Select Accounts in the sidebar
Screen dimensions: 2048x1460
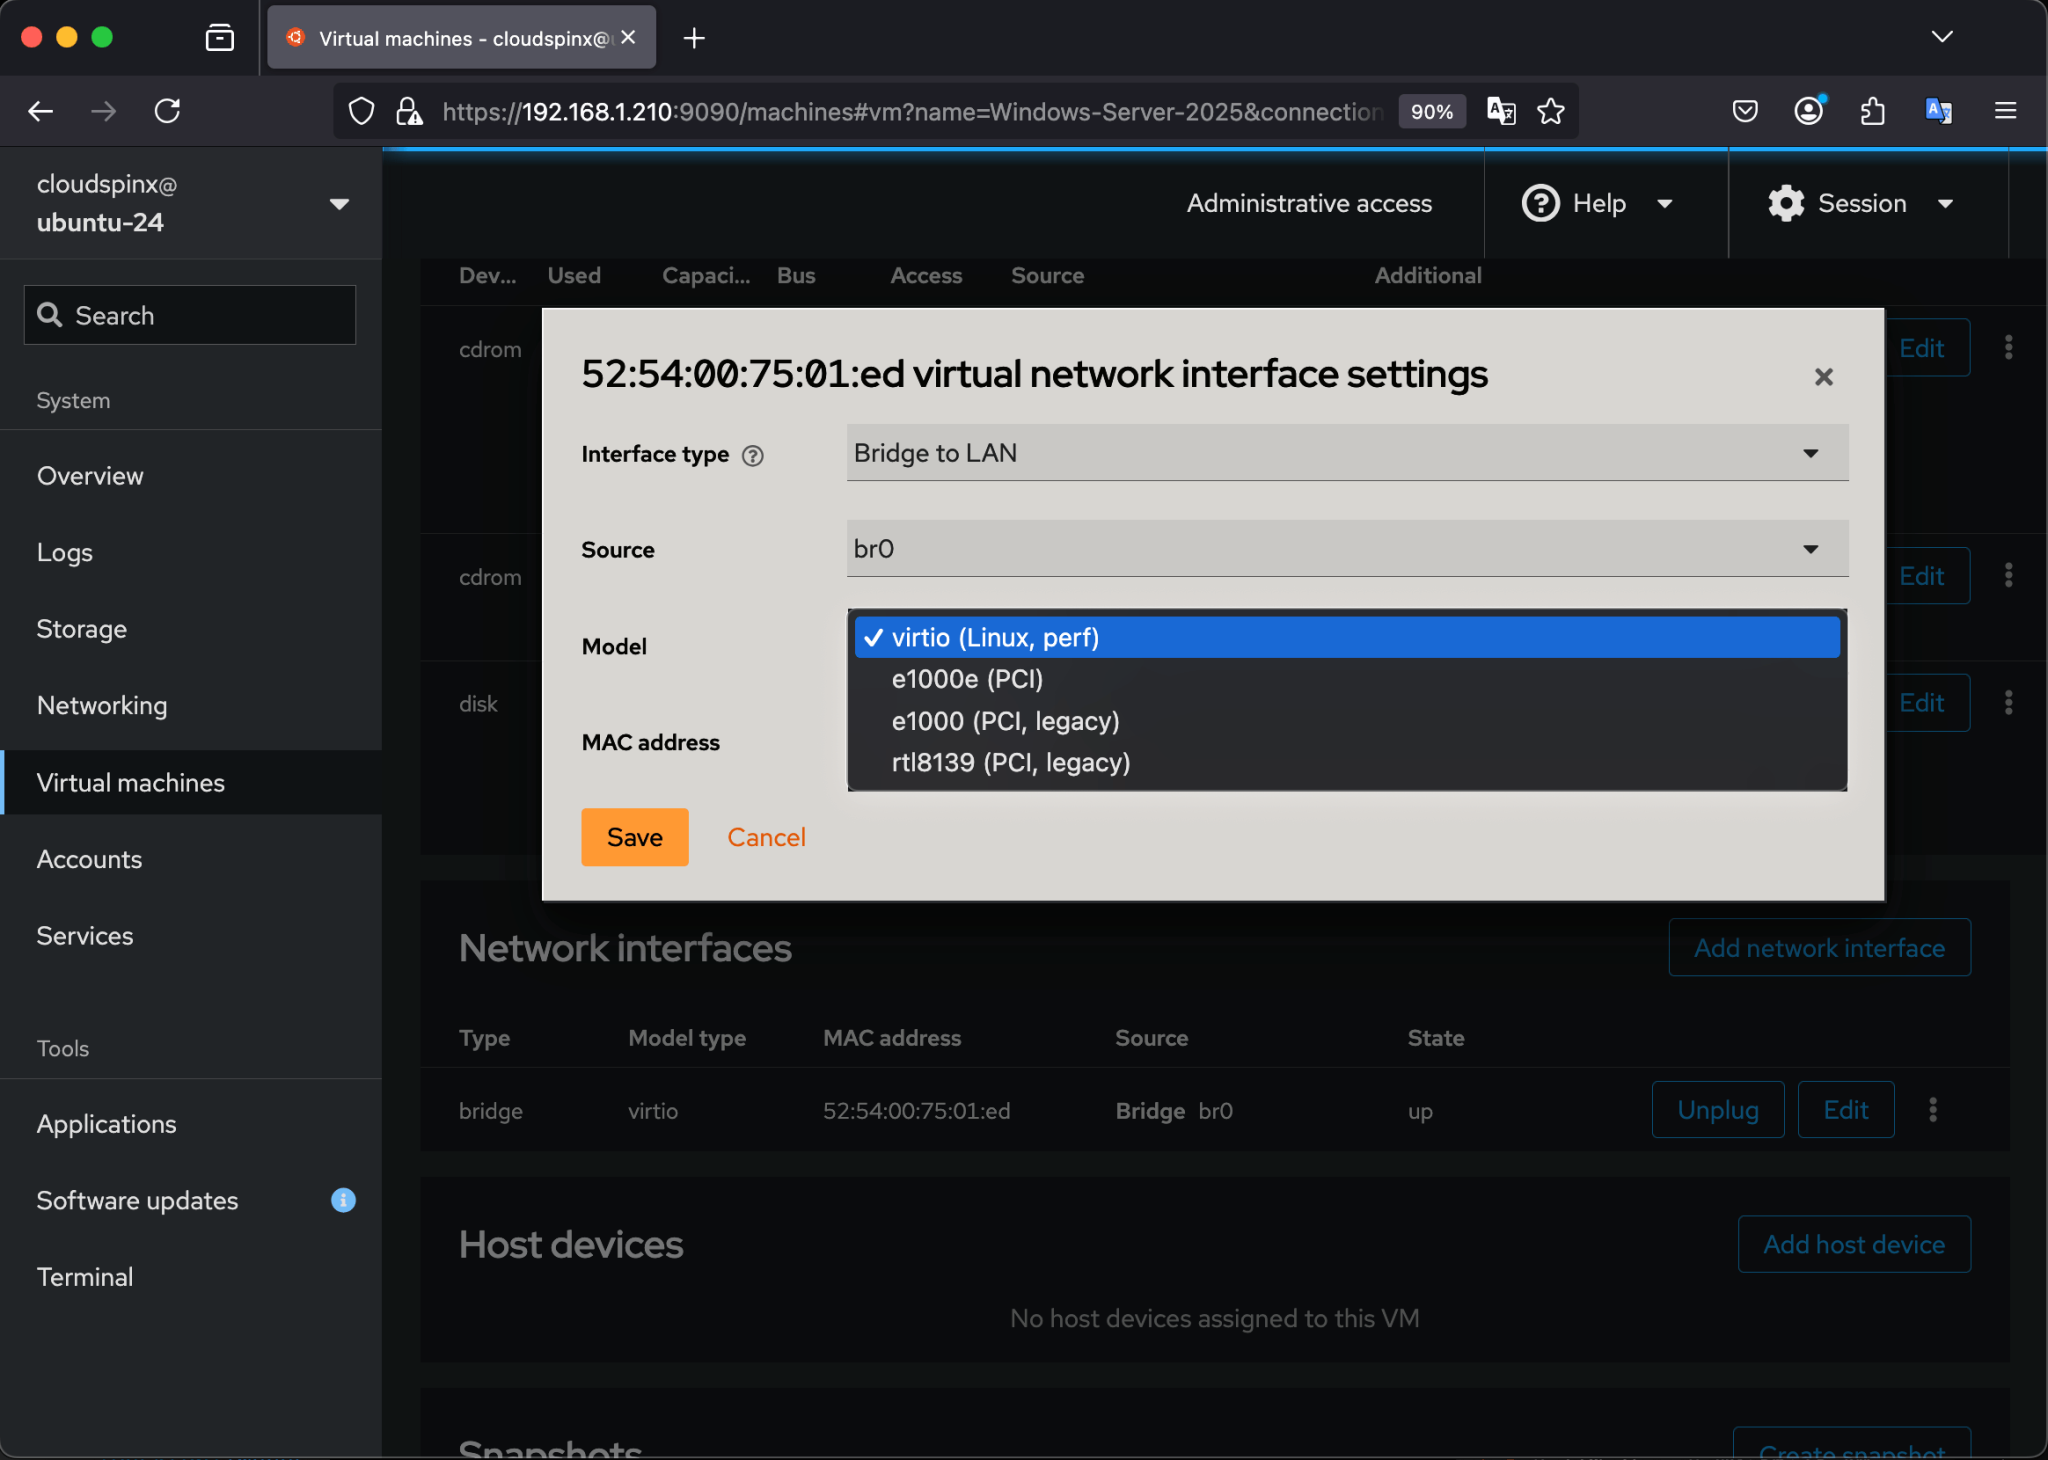[89, 859]
